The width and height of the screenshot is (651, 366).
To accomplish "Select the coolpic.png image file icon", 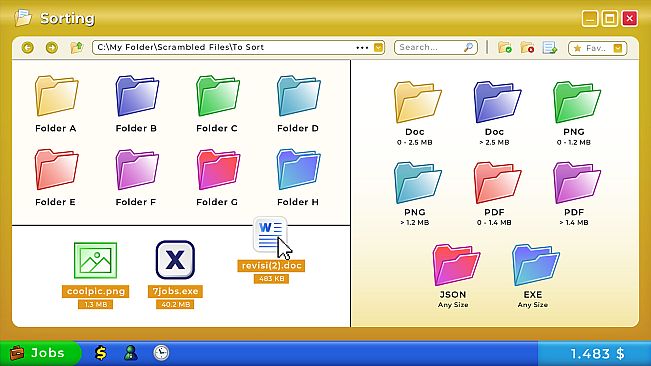I will pos(95,261).
